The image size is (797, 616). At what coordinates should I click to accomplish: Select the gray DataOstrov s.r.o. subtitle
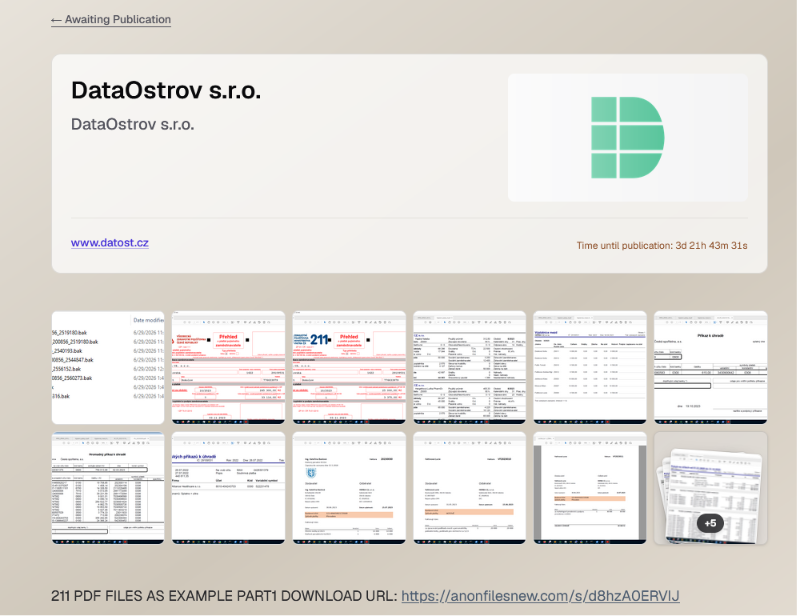133,124
